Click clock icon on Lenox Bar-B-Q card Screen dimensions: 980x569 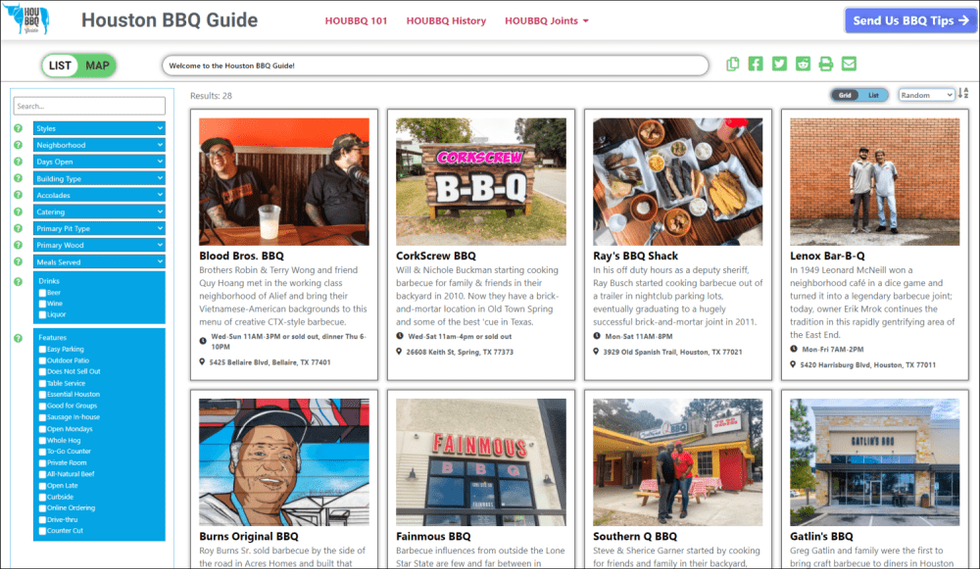click(794, 349)
